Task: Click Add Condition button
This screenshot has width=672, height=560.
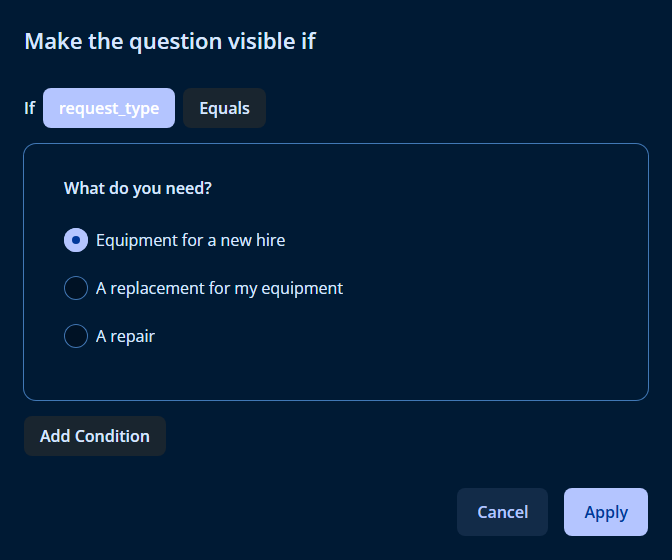Action: click(95, 436)
